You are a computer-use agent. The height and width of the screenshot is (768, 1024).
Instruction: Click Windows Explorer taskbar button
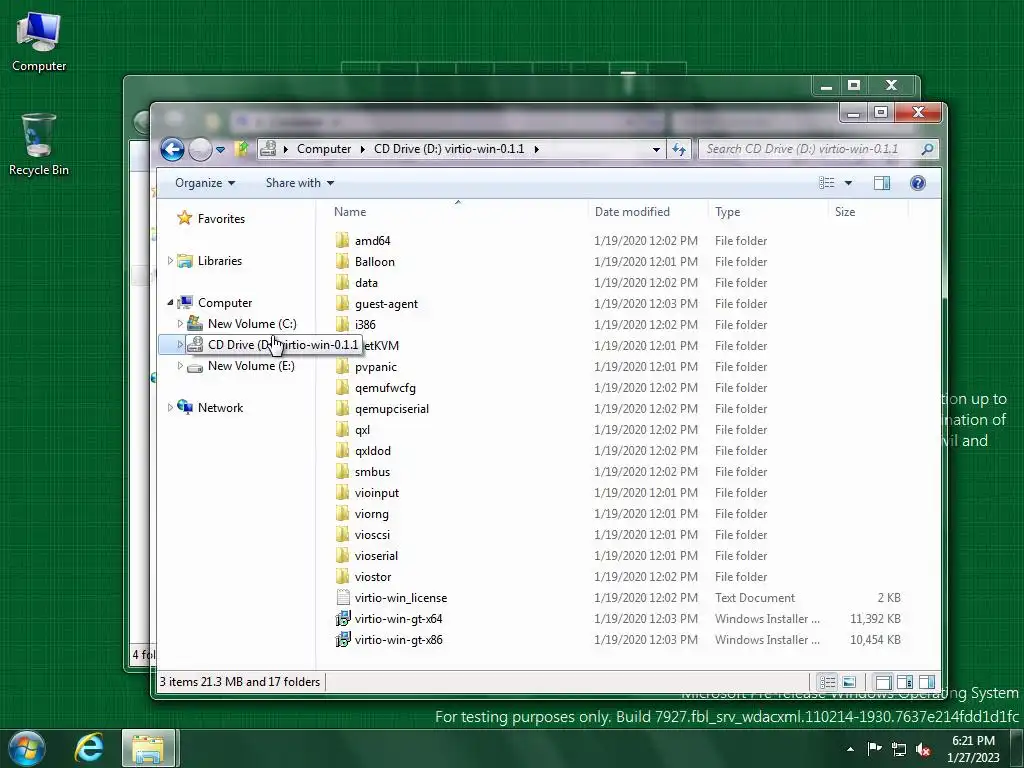(x=148, y=748)
